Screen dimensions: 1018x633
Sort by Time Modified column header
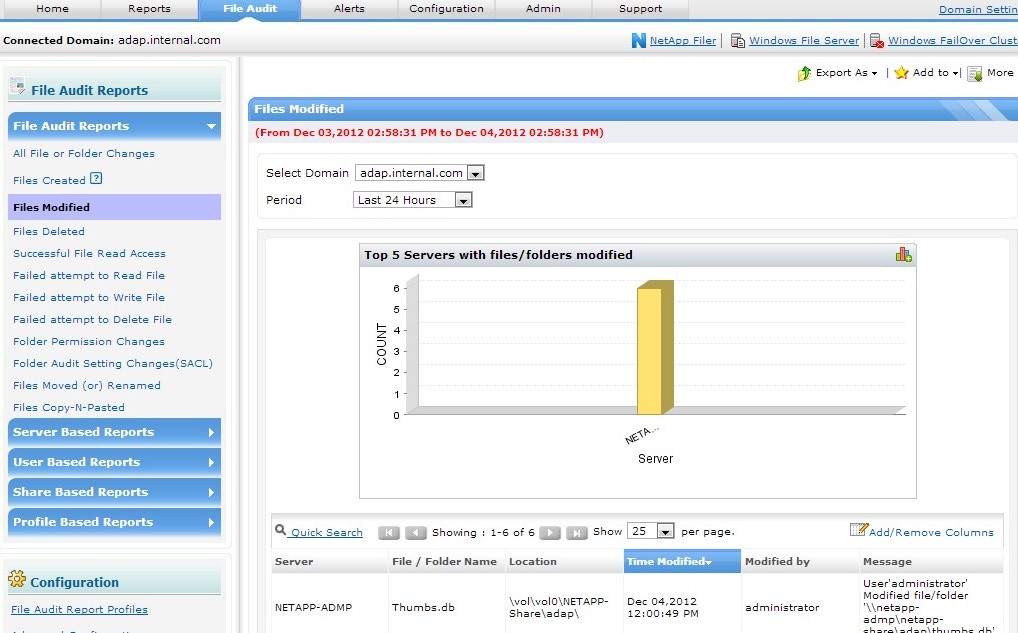669,562
